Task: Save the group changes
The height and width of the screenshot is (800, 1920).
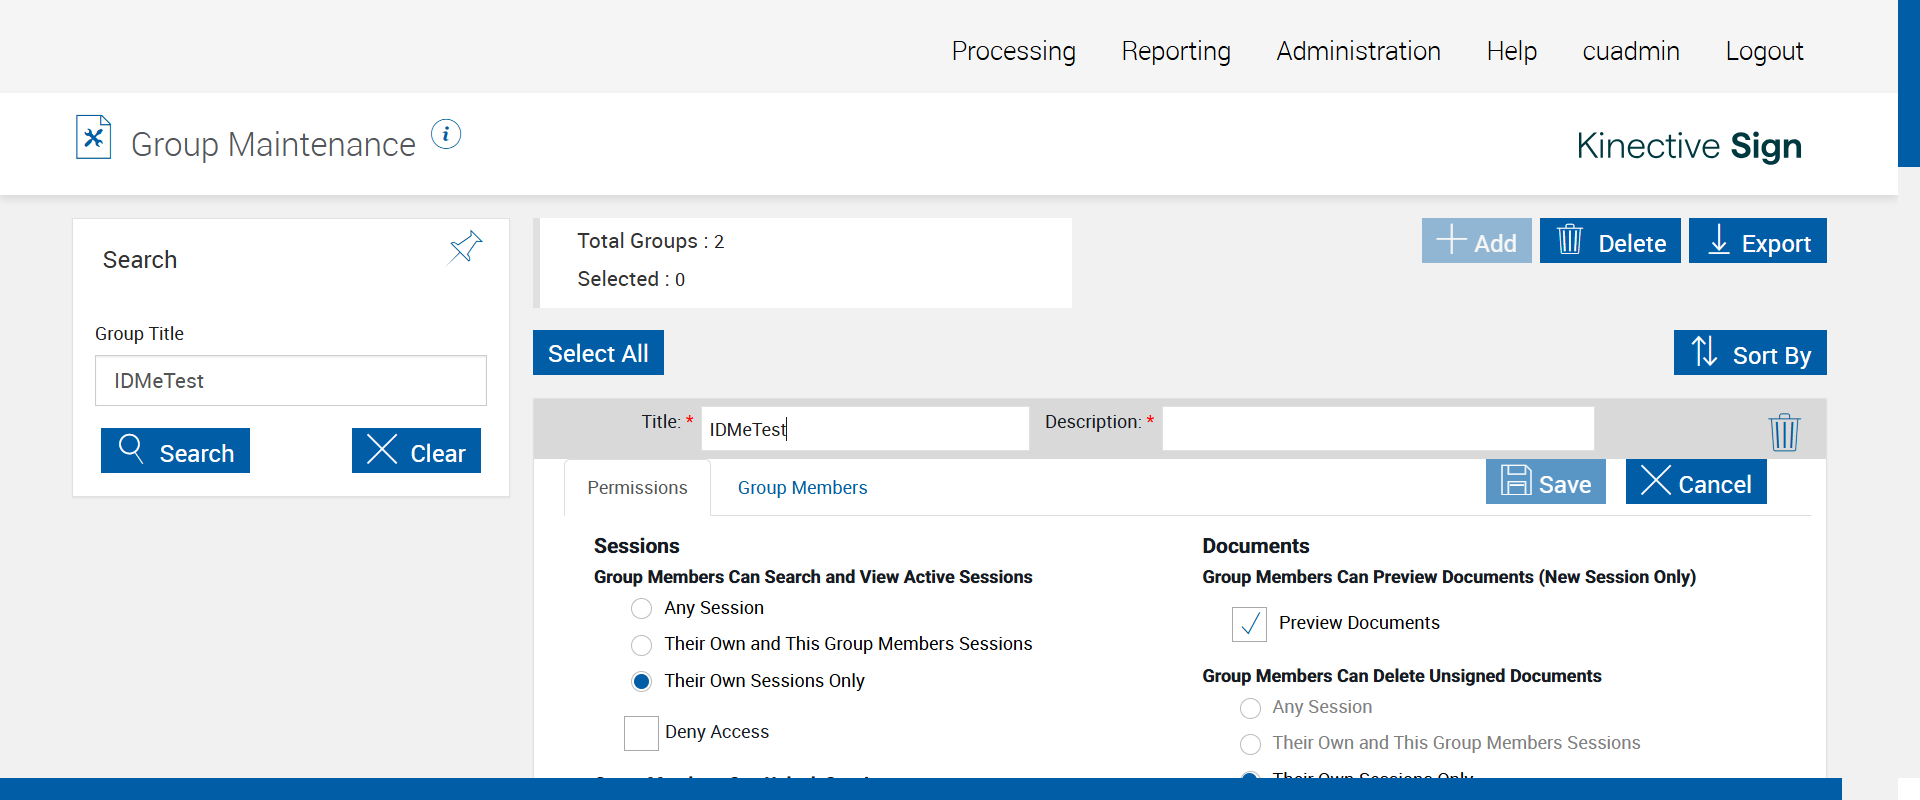Action: pos(1545,483)
